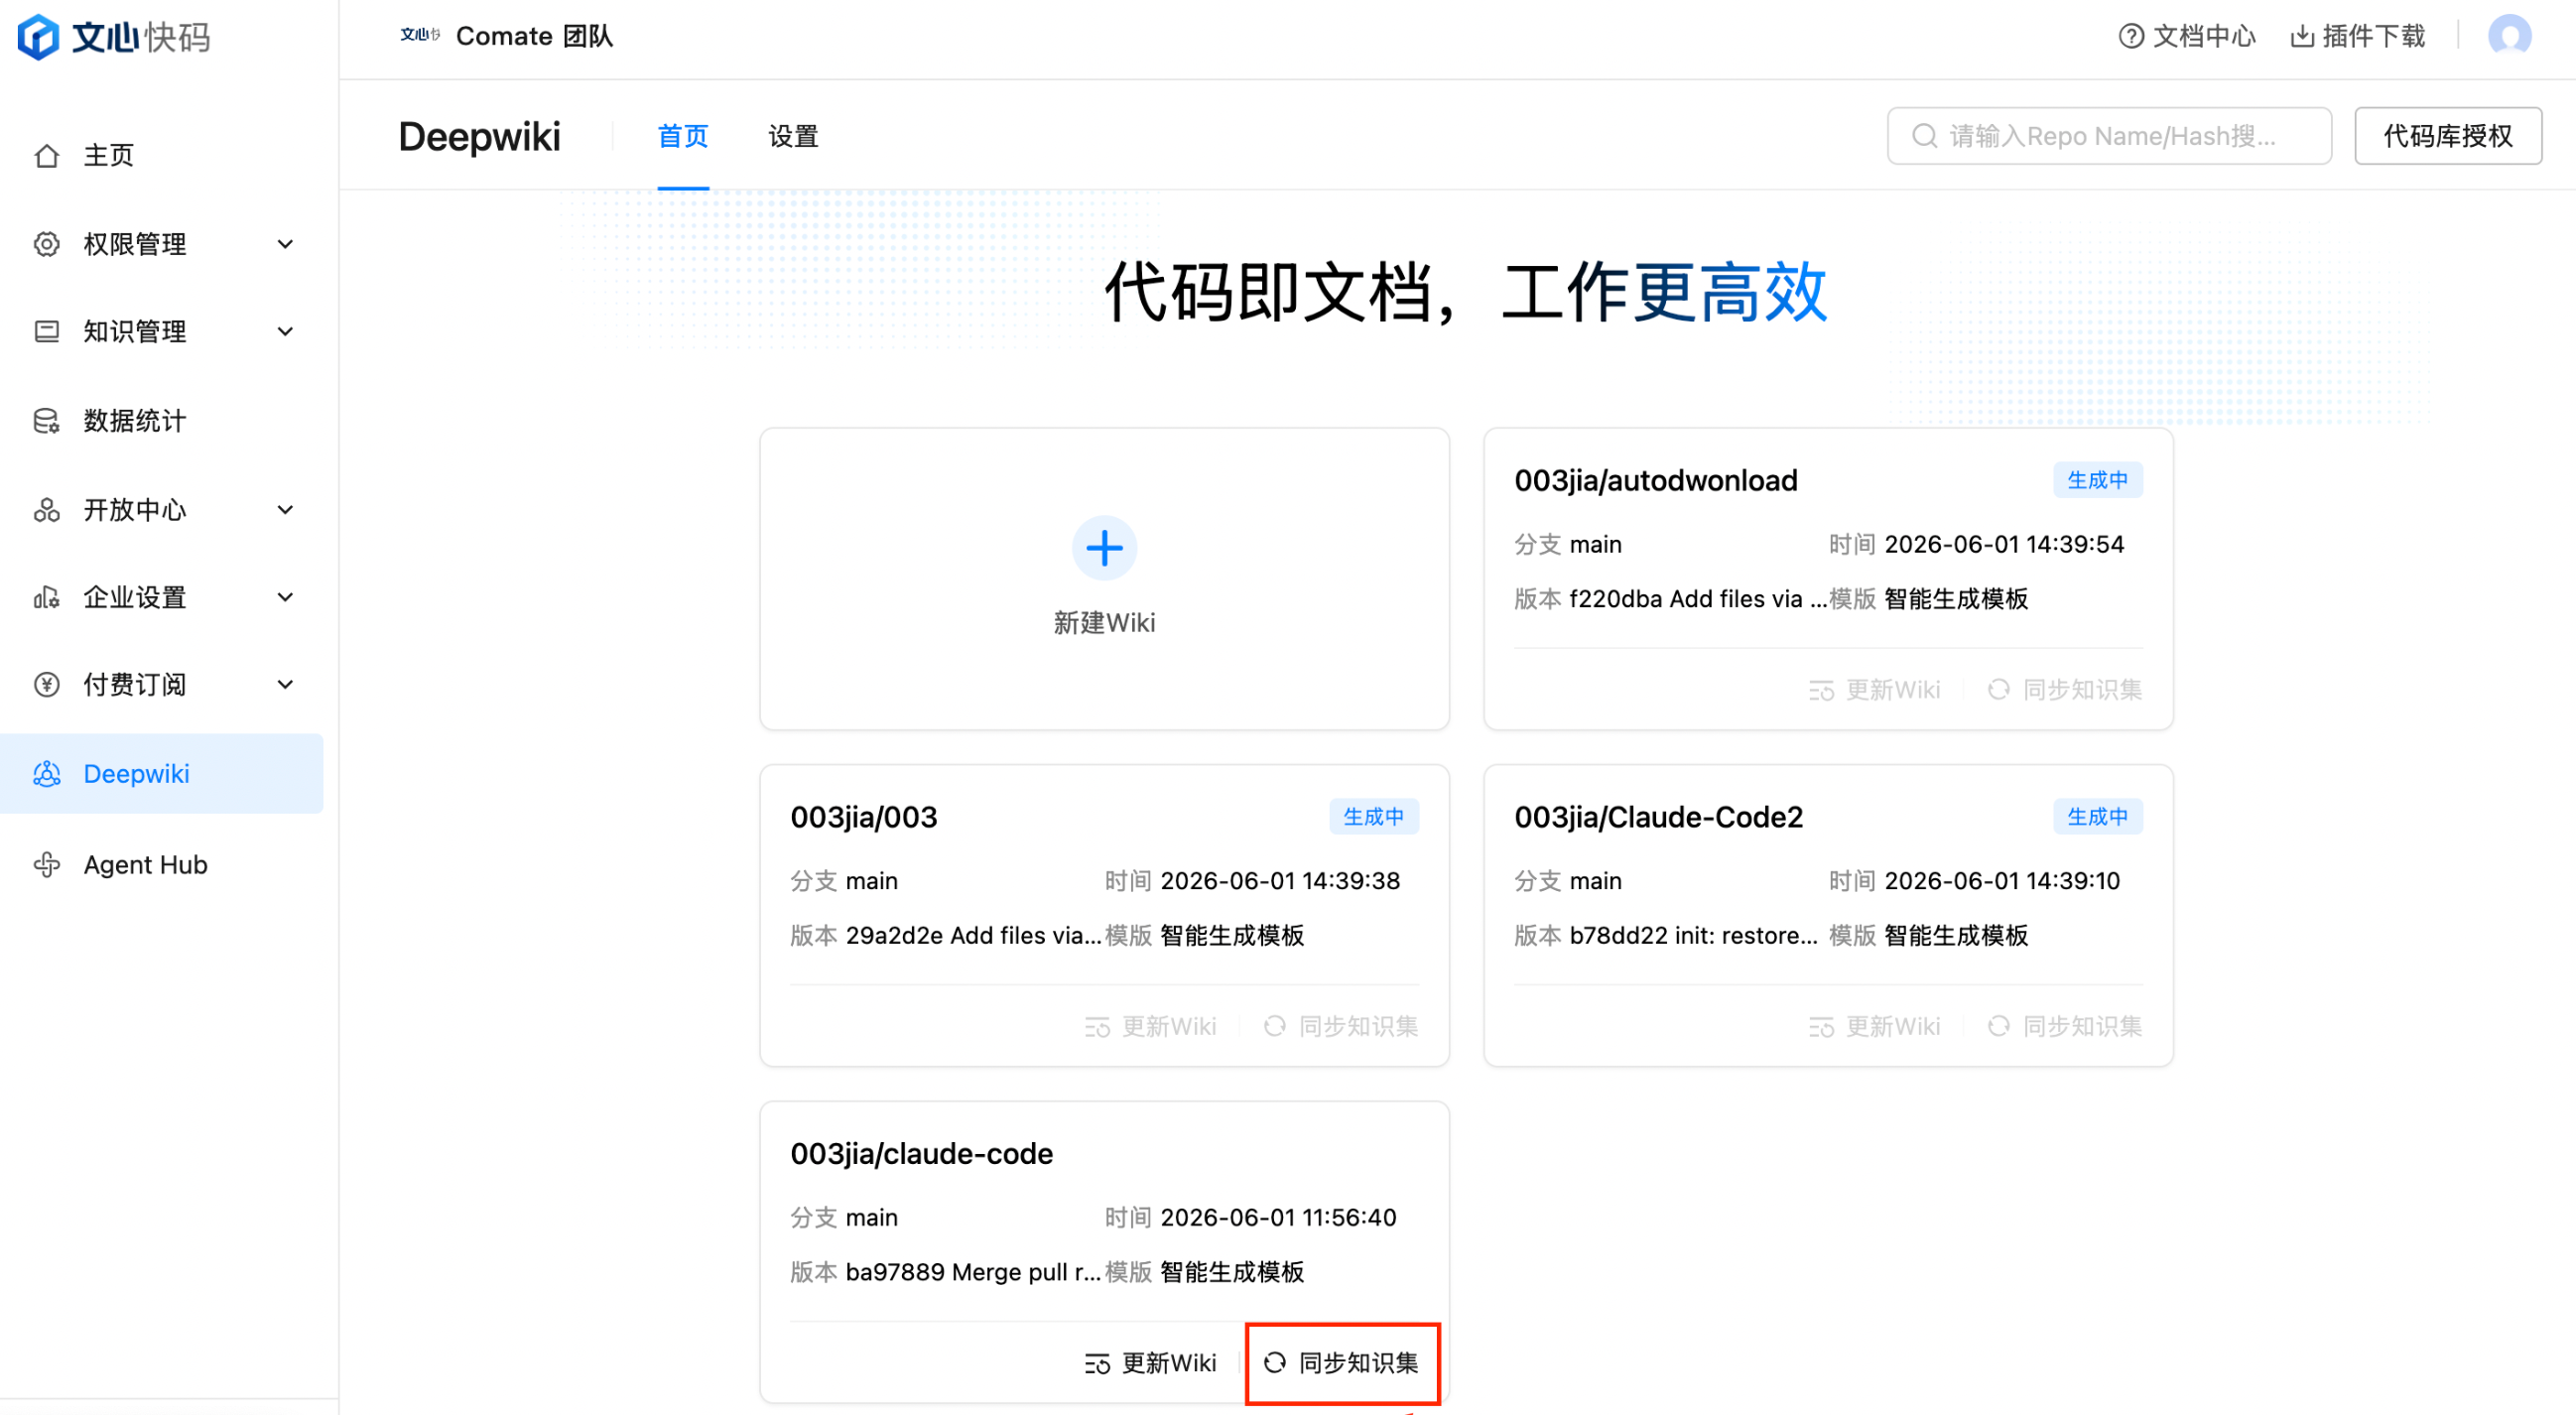Click 同步知识集 text on 003jia/claude-code card
This screenshot has width=2576, height=1415.
(1358, 1364)
